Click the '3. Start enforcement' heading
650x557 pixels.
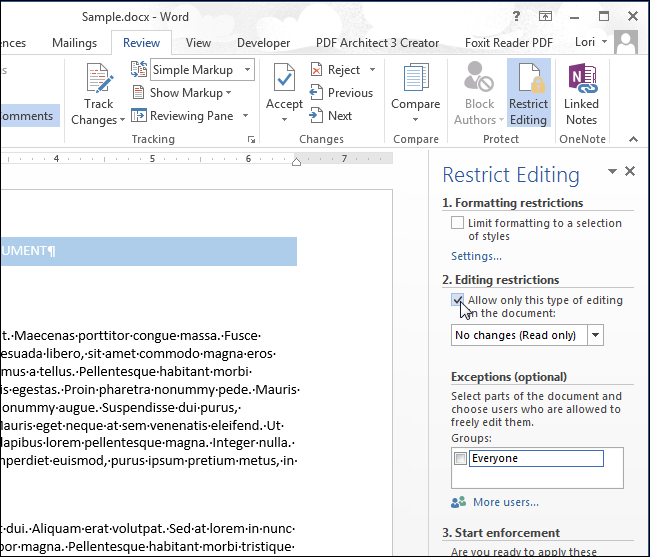tap(501, 533)
